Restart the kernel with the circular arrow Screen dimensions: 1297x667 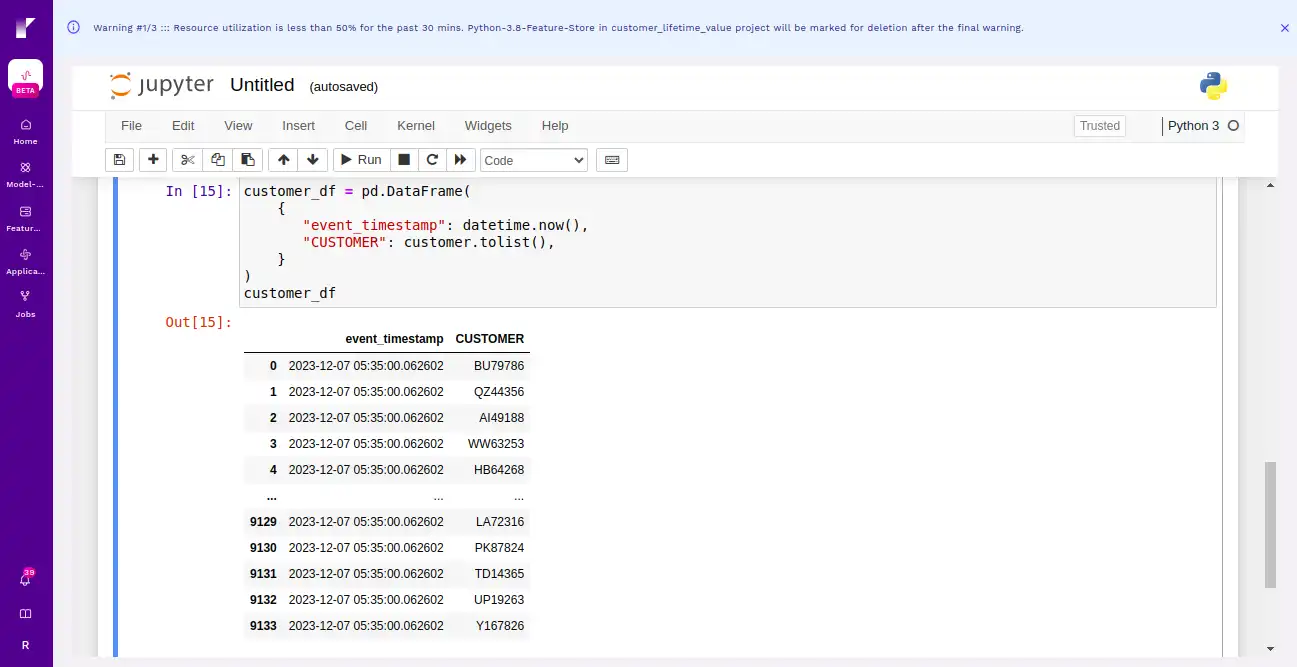tap(432, 160)
